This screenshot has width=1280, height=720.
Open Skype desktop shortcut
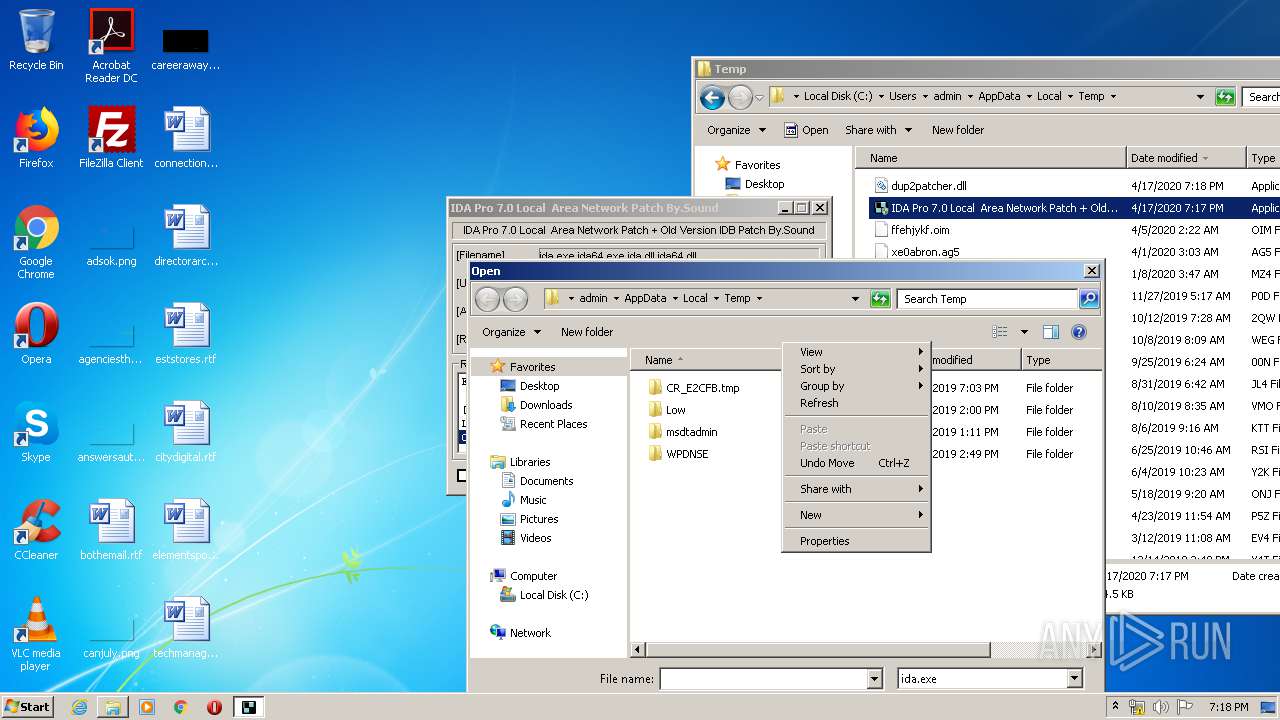point(36,432)
